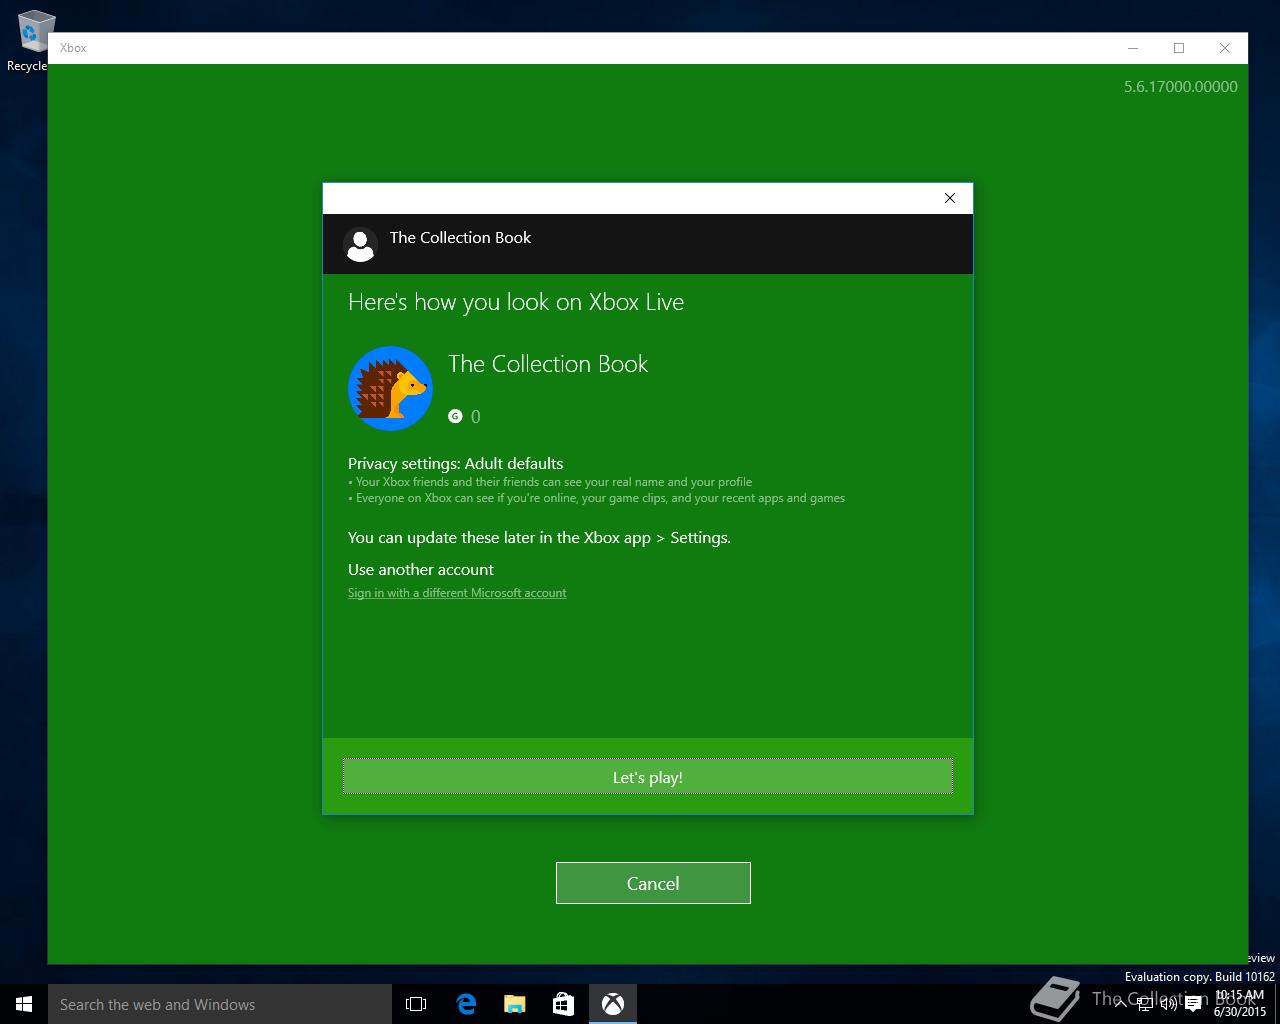Screen dimensions: 1280x1024
Task: Open the Action Center notifications icon
Action: (x=1193, y=1005)
